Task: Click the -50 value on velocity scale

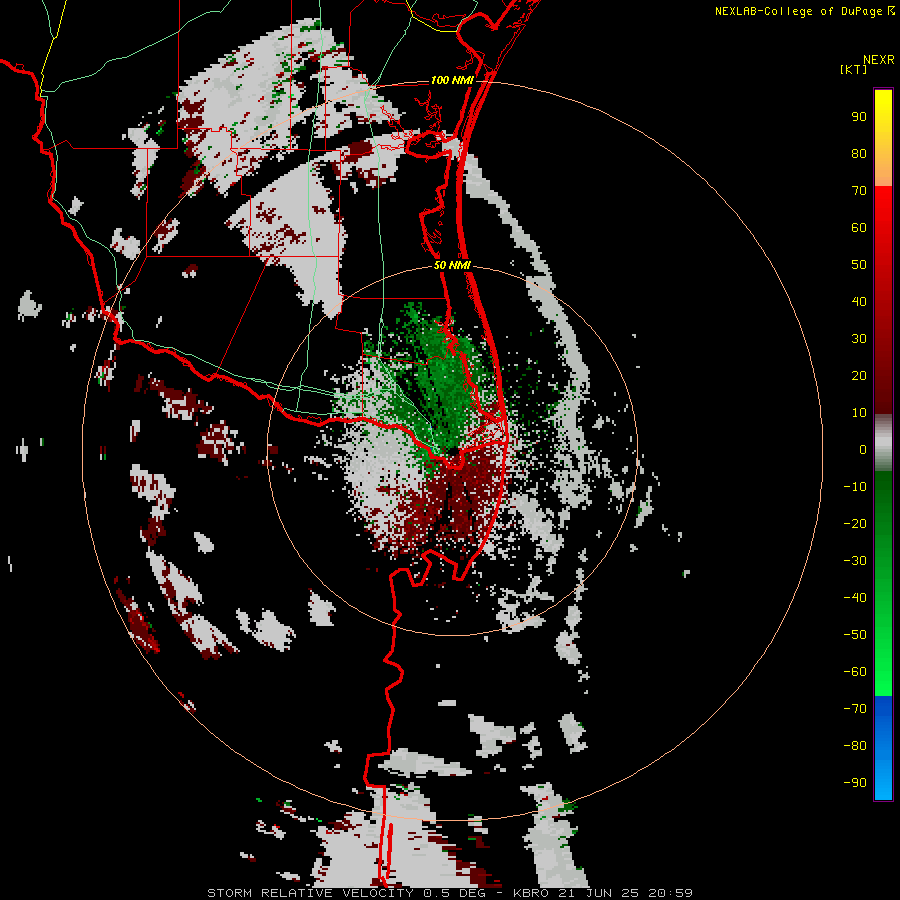Action: click(x=855, y=635)
